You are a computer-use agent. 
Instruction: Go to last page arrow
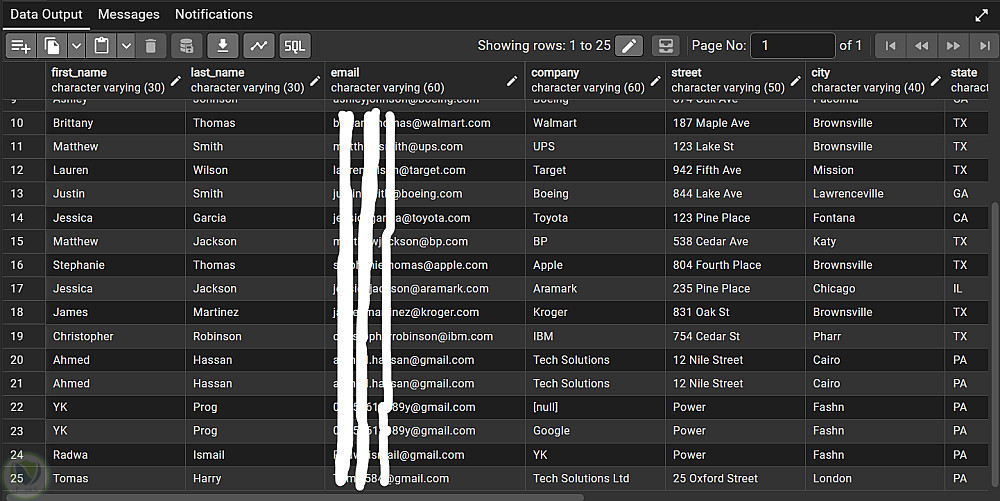(x=983, y=46)
